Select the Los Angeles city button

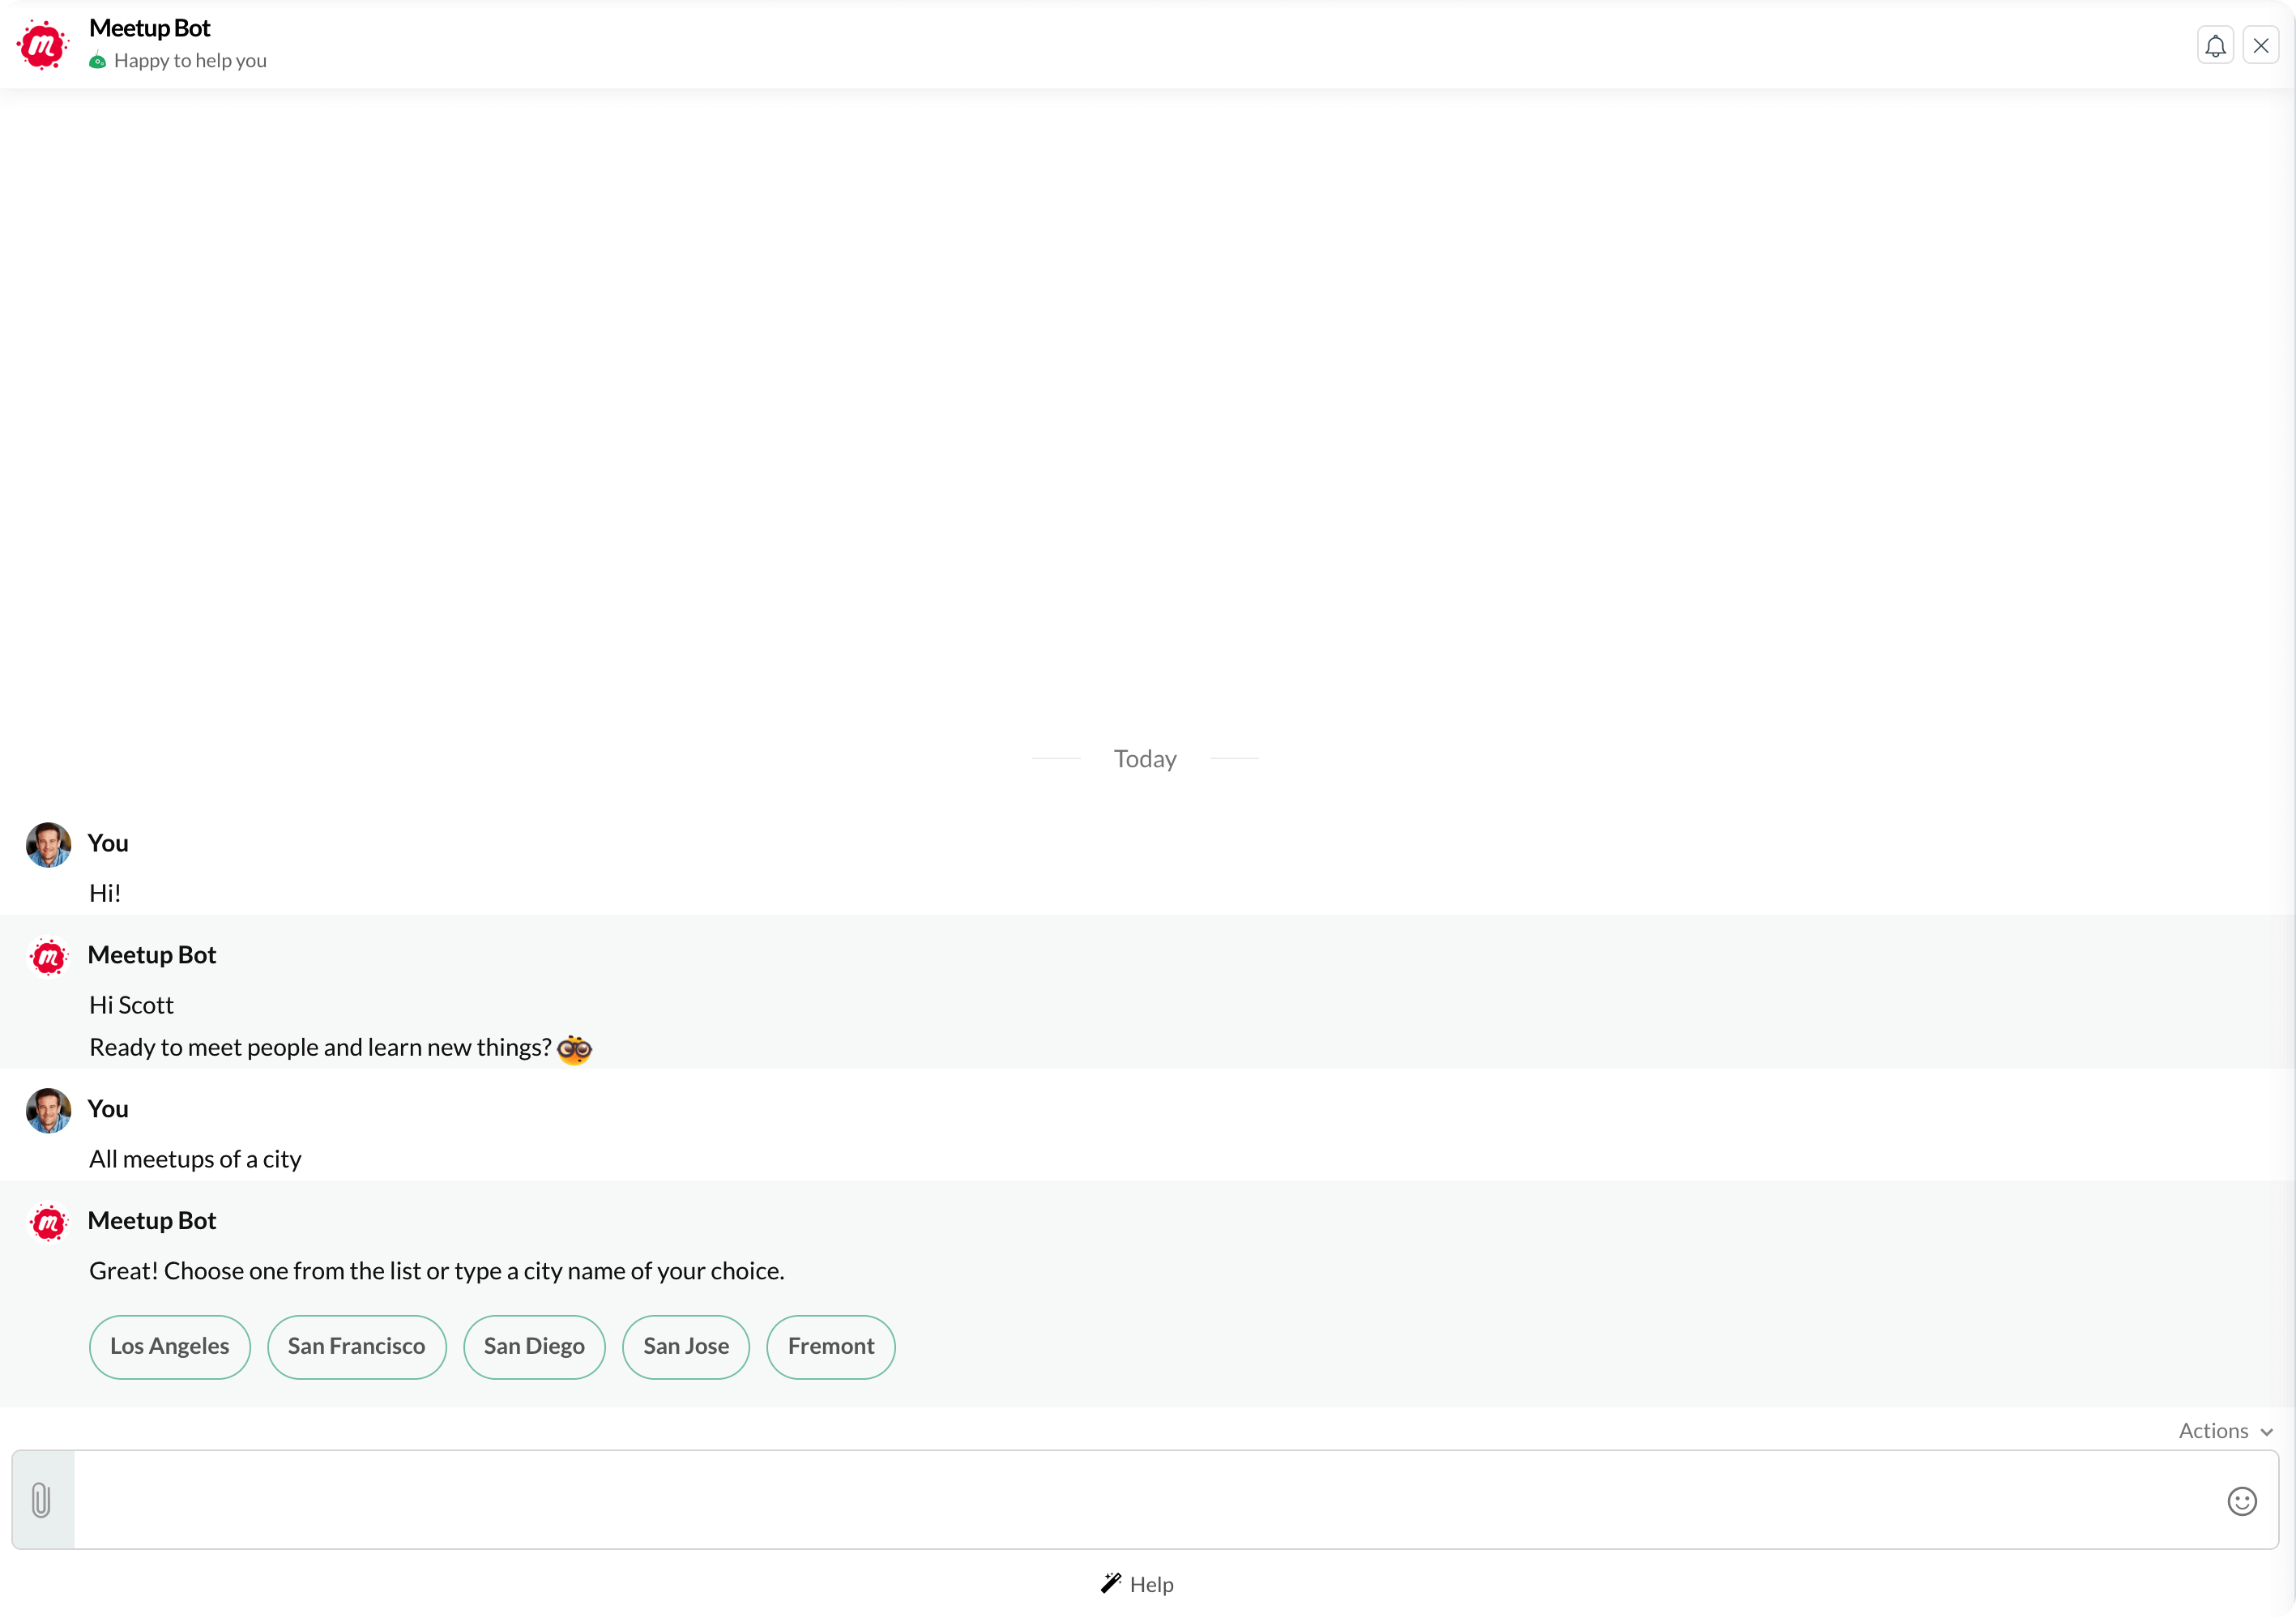click(169, 1345)
